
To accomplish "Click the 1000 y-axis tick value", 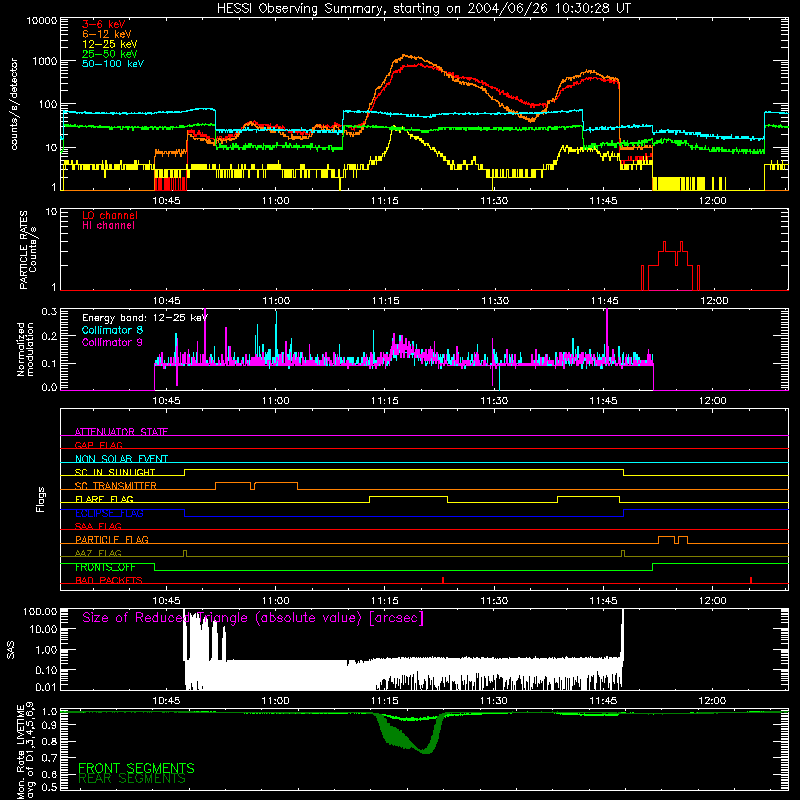I will click(x=45, y=61).
